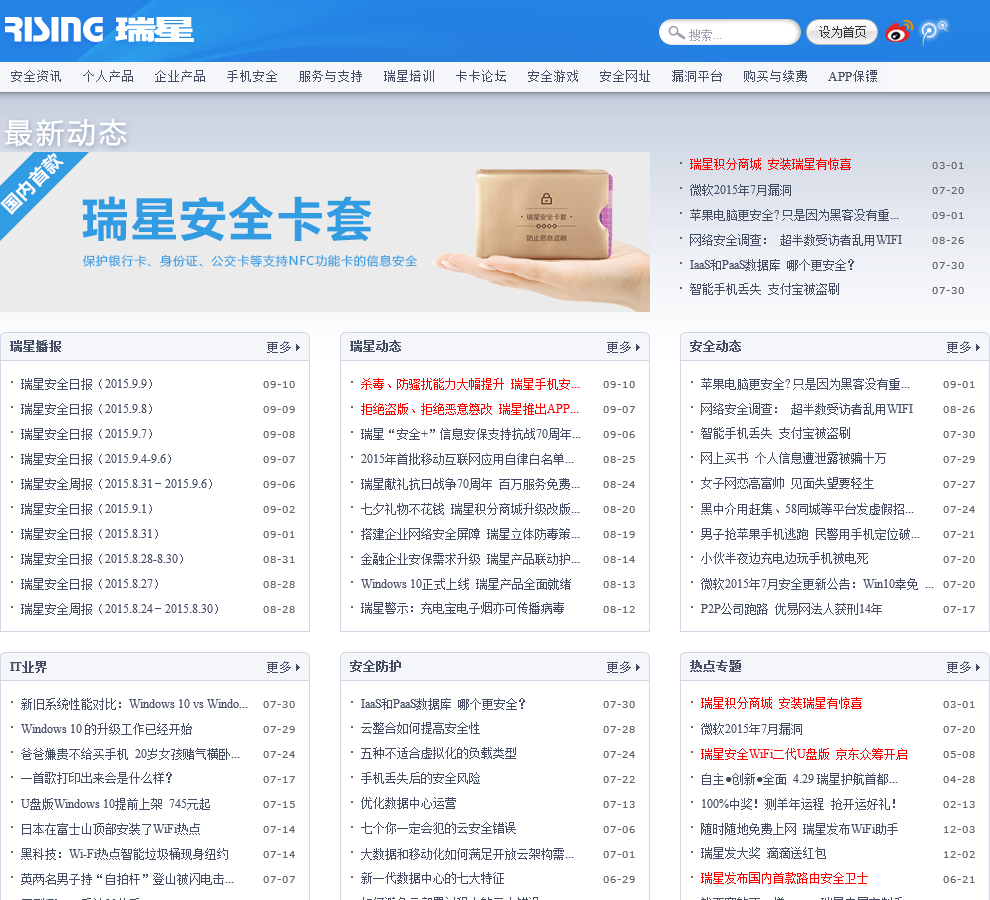Open 瑞星安全周报（2015.8.31－2015.9.6）
This screenshot has height=900, width=990.
(x=117, y=484)
